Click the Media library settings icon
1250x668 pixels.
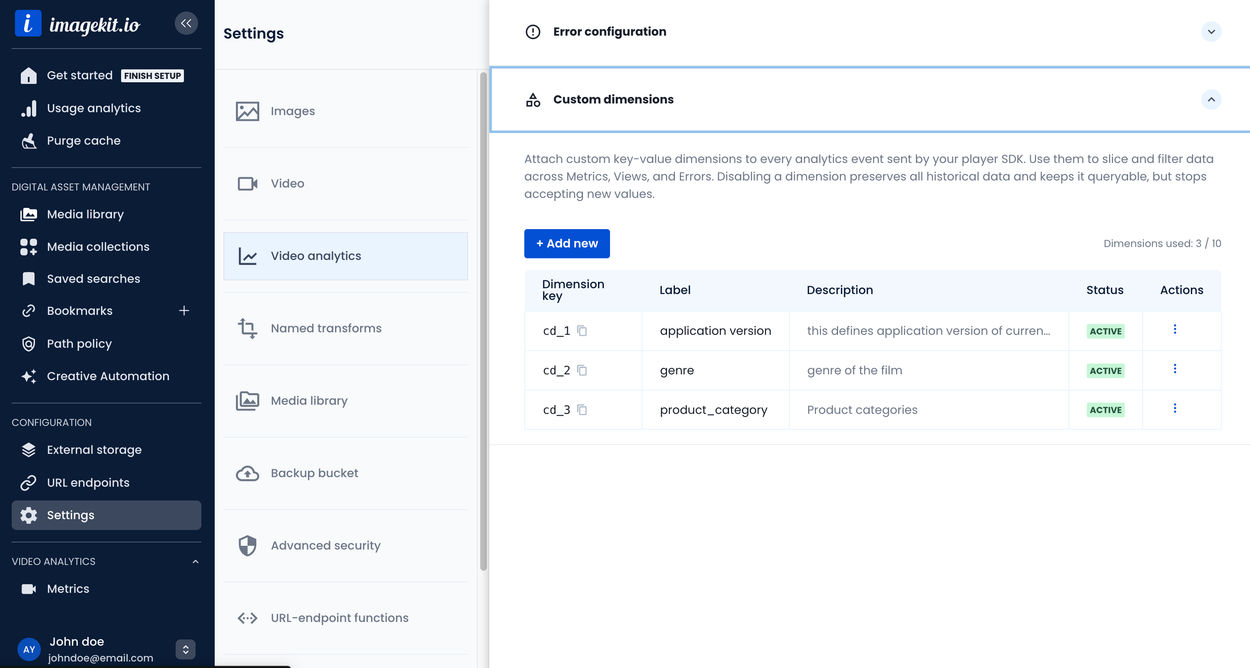[x=247, y=401]
